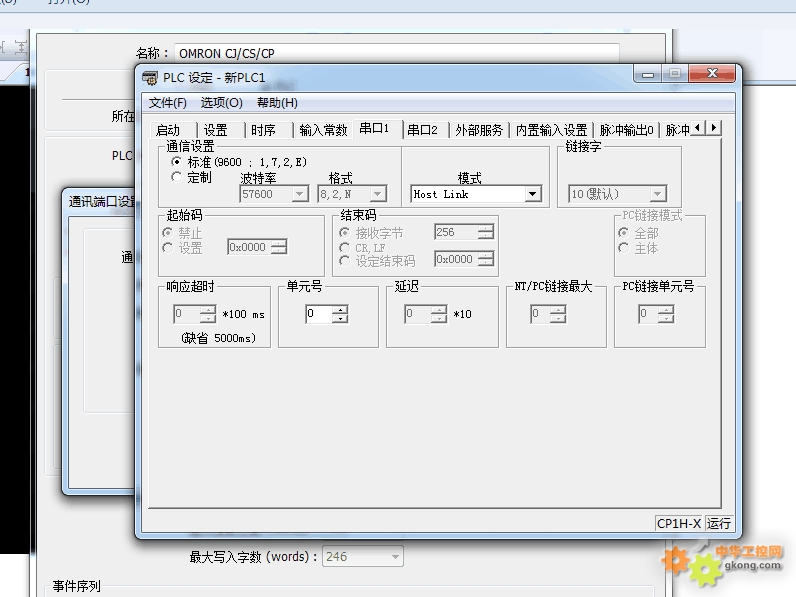
Task: Click the 响应超时 stepper arrows
Action: [208, 314]
